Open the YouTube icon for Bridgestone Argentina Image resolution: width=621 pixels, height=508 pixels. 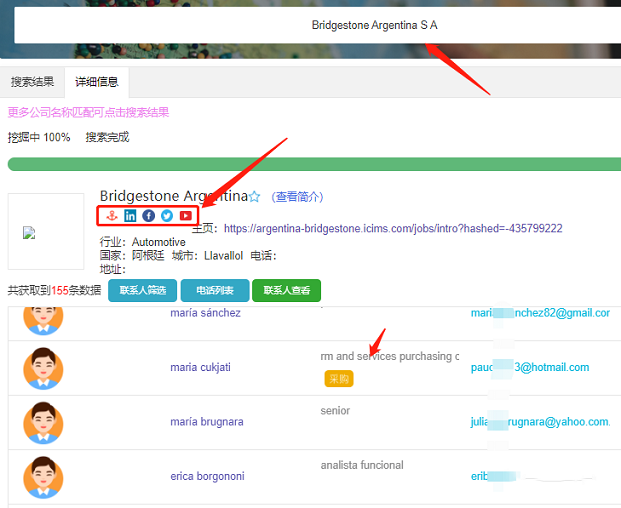pyautogui.click(x=186, y=216)
